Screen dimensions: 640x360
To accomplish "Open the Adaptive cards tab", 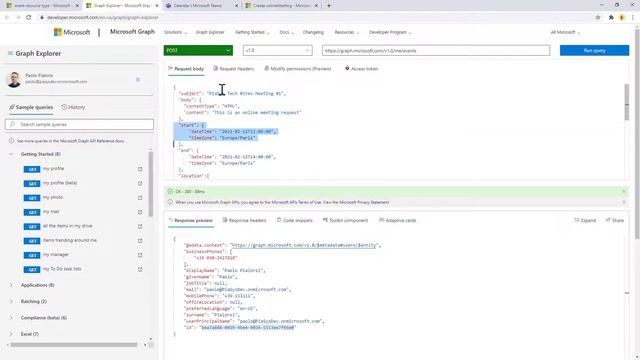I will tap(398, 220).
